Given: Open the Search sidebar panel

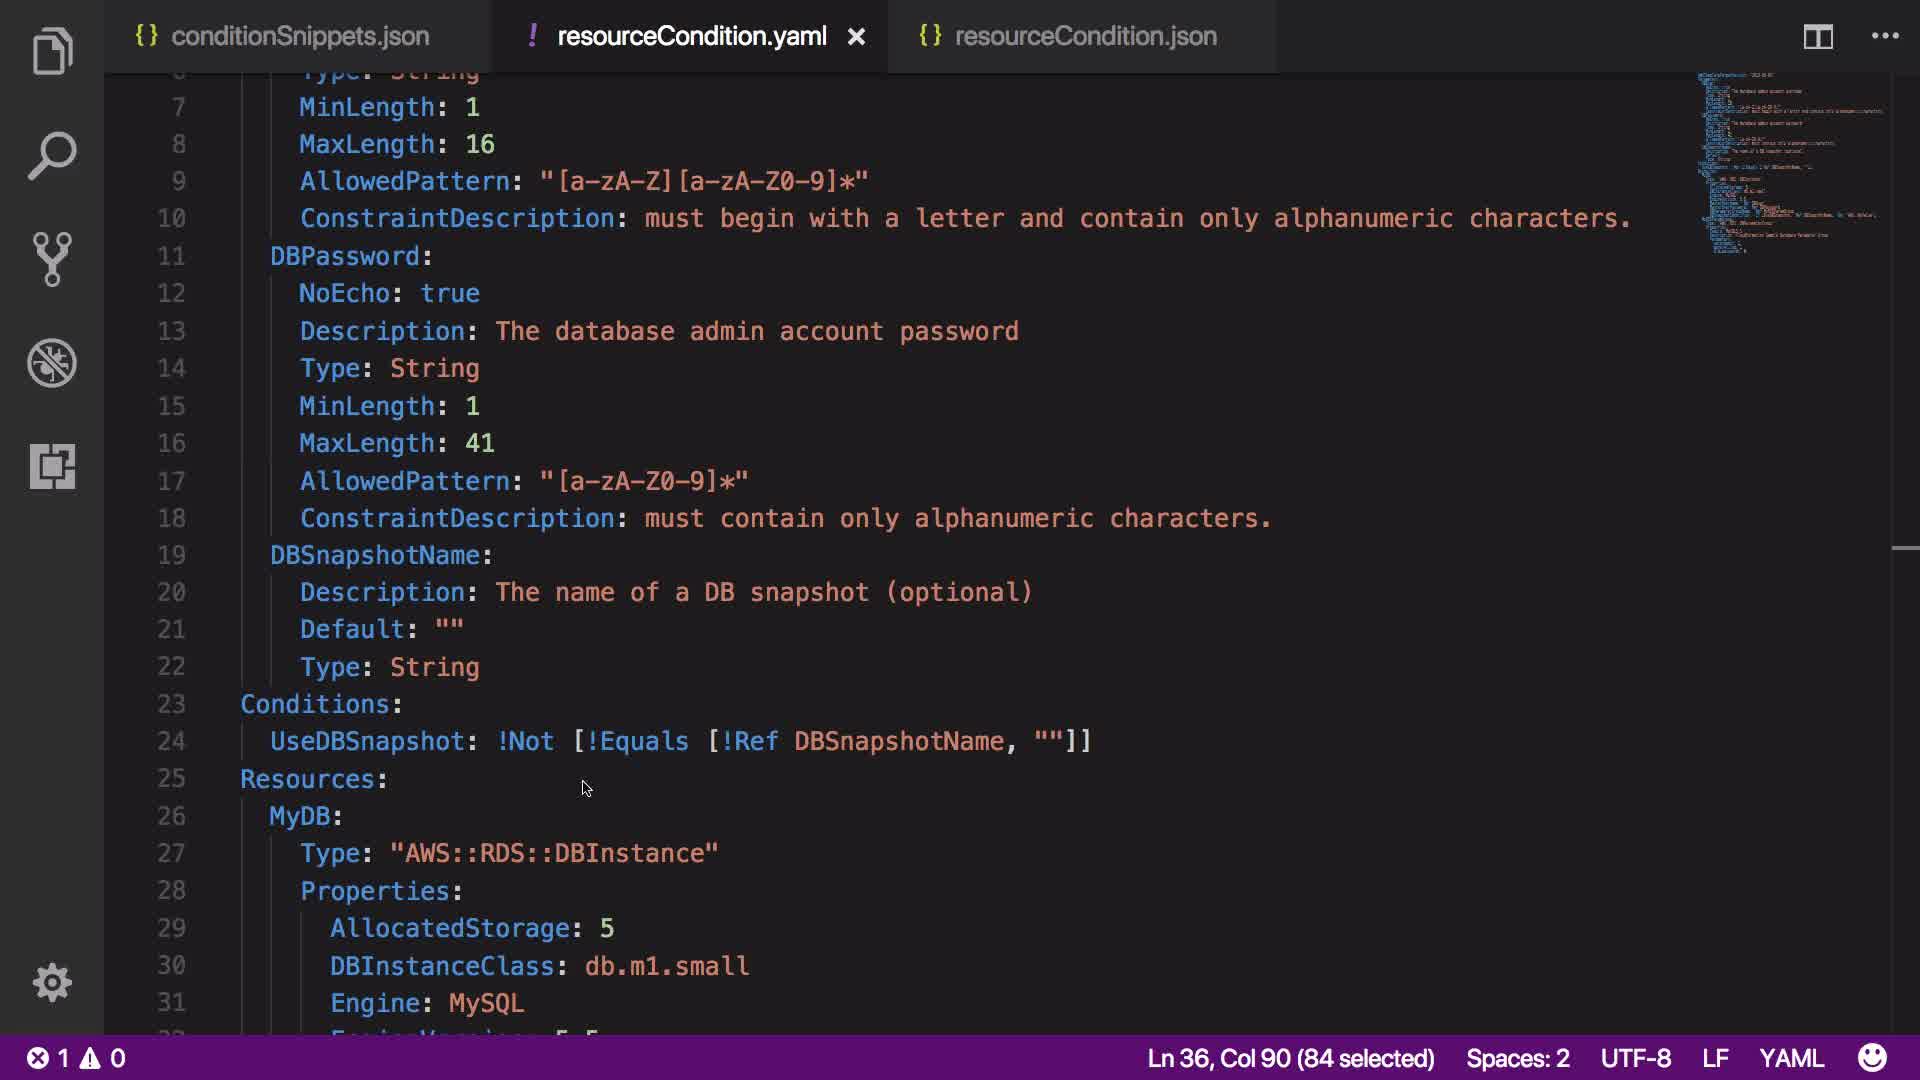Looking at the screenshot, I should tap(52, 156).
